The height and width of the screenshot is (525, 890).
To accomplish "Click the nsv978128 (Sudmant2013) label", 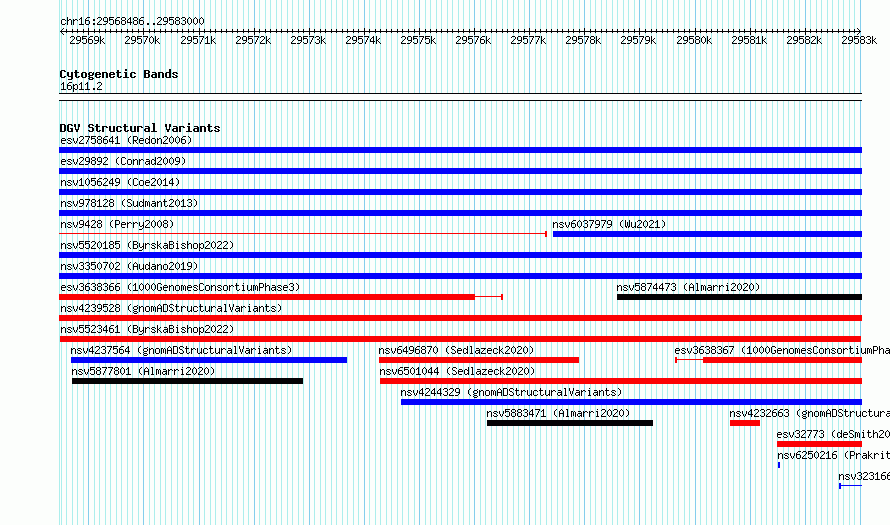I will point(129,203).
